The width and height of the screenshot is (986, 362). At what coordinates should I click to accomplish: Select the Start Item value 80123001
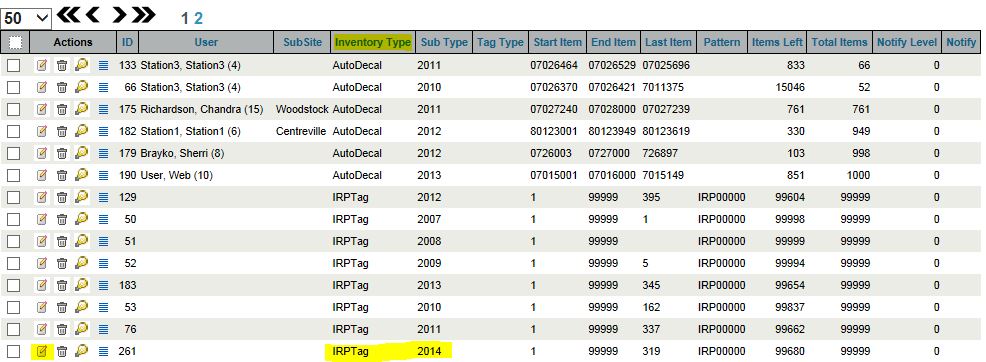tap(554, 131)
